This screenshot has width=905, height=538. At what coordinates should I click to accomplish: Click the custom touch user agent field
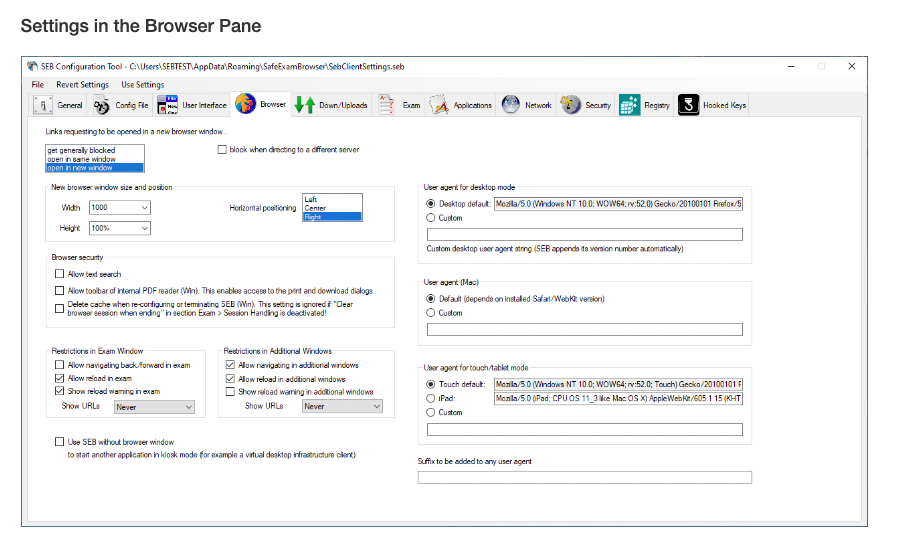pos(585,429)
